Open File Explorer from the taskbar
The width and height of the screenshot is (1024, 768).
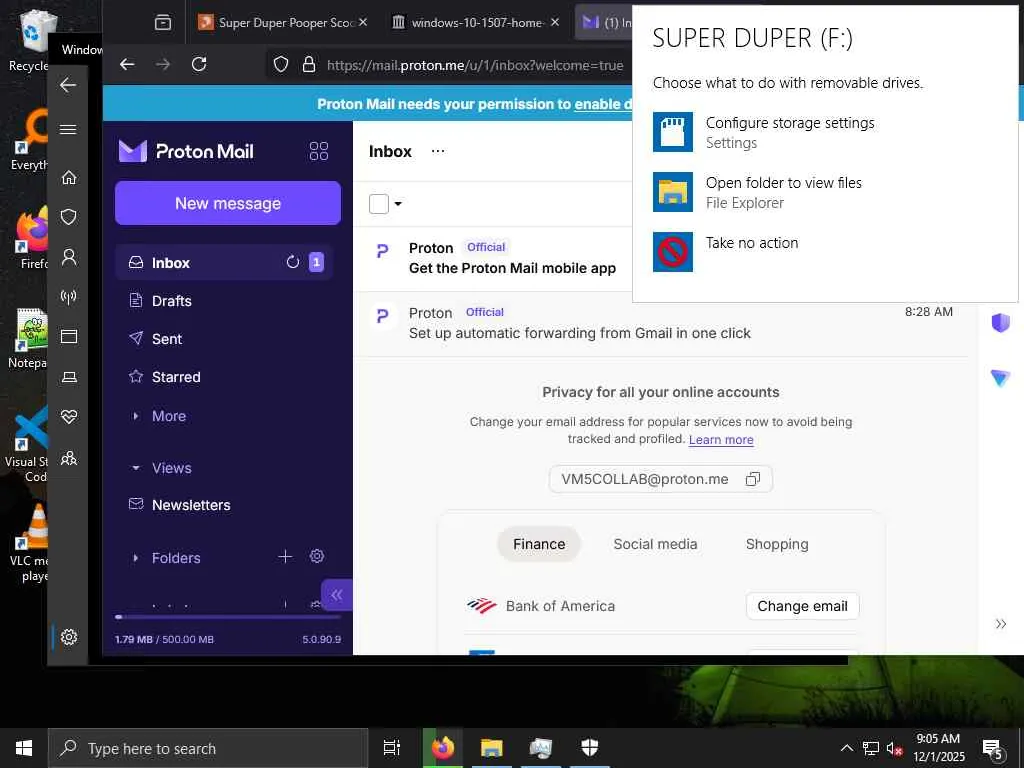click(x=492, y=748)
